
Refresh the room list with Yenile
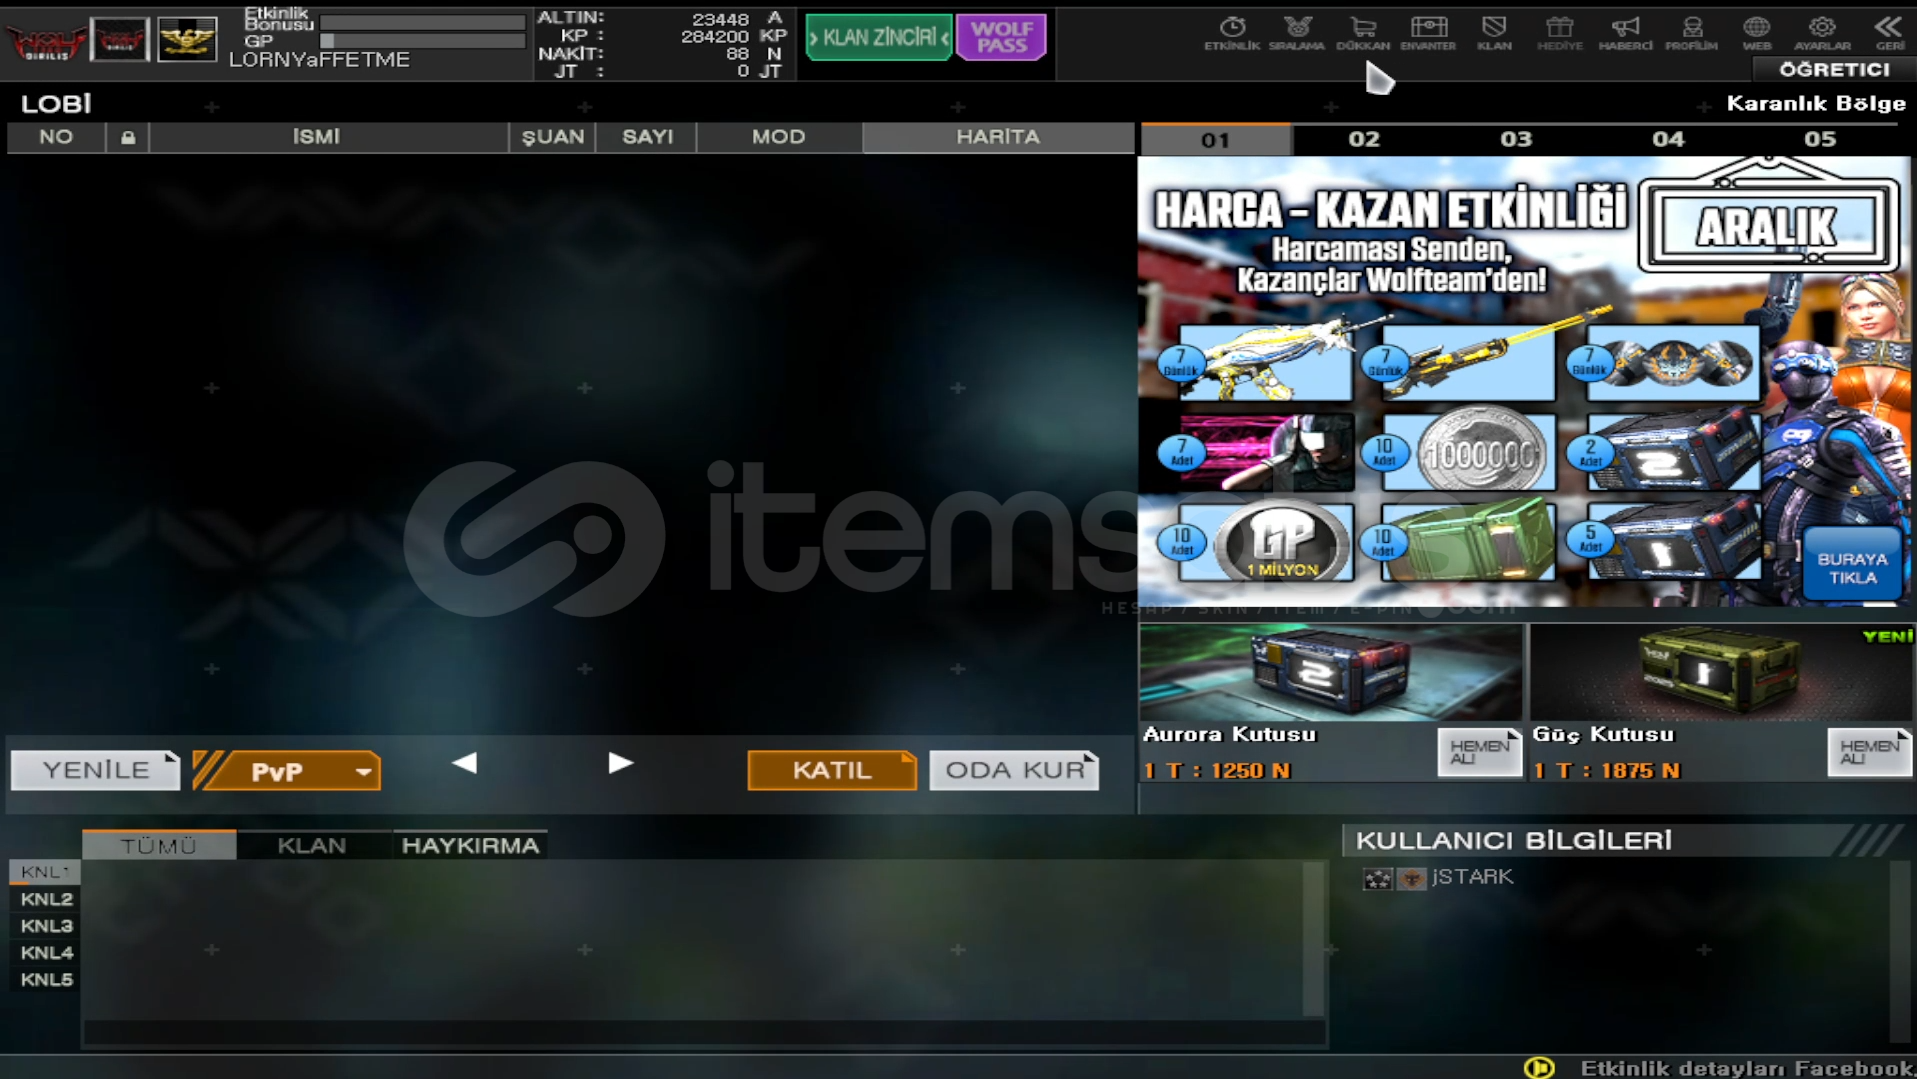(96, 770)
